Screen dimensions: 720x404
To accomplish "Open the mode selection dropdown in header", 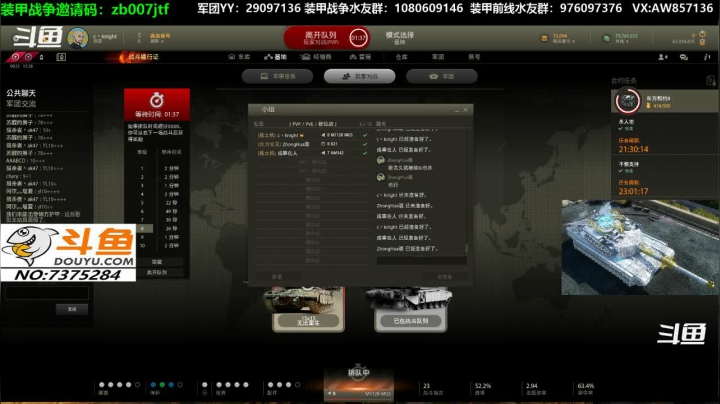I will 400,38.
